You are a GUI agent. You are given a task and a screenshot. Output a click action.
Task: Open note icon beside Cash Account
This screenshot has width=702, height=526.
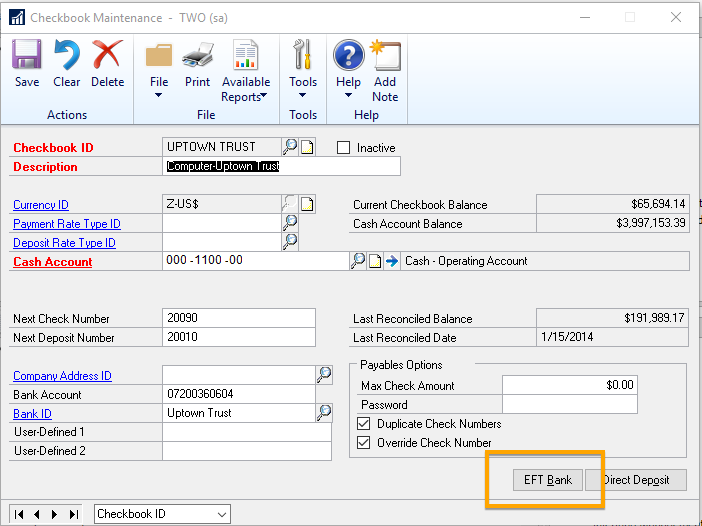pyautogui.click(x=375, y=261)
